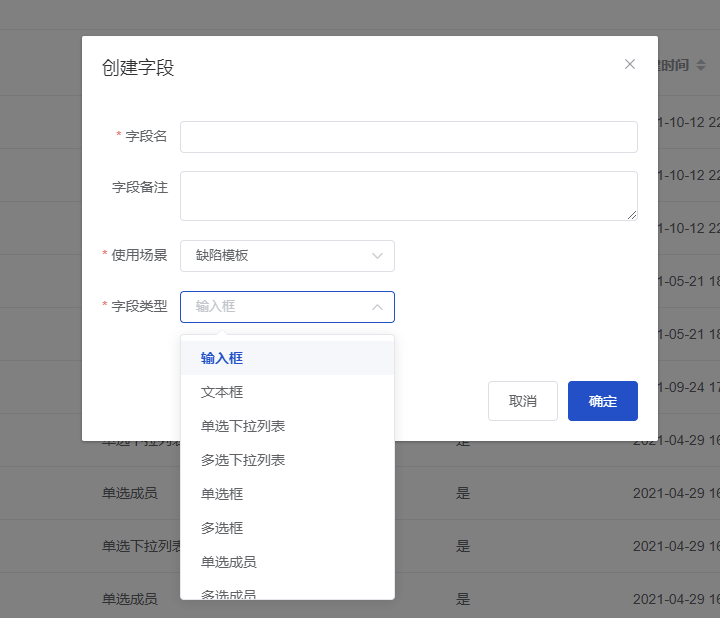Choose 文本框 in the dropdown list

tap(222, 392)
